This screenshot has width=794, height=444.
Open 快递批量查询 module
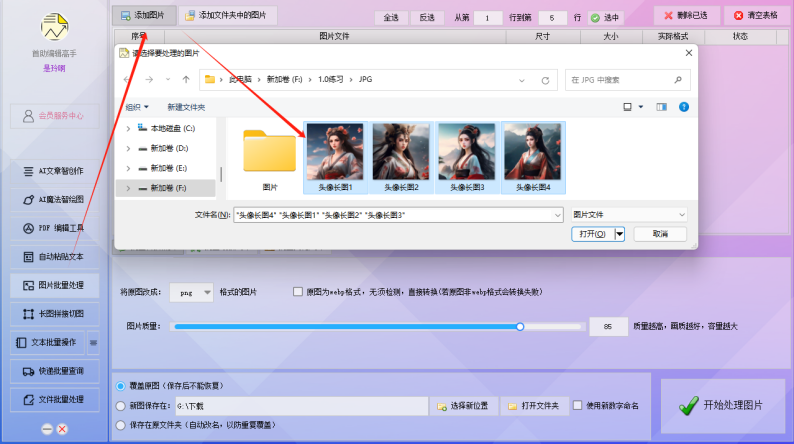tap(55, 371)
